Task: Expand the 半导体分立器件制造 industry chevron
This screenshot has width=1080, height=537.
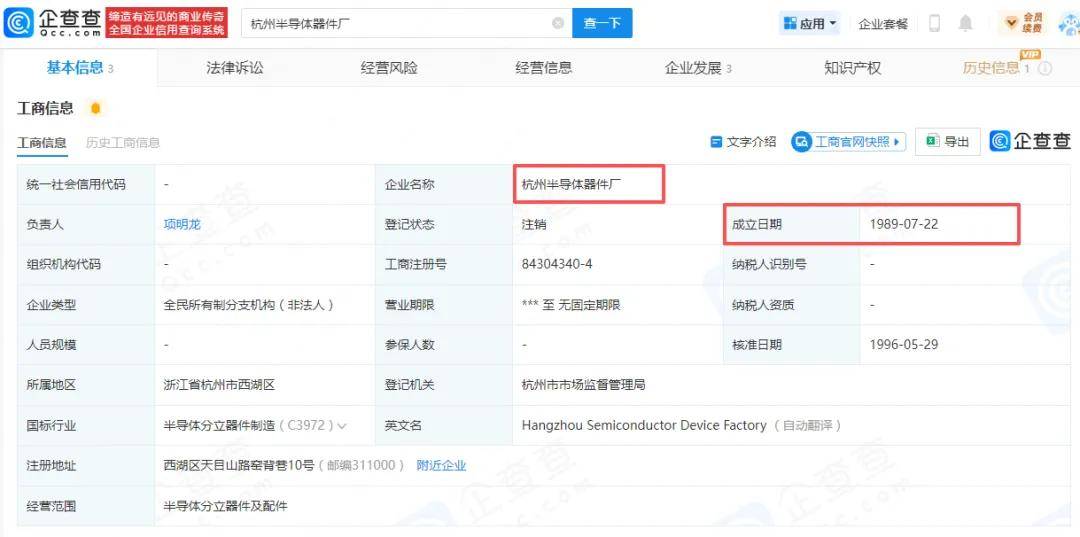Action: (343, 426)
